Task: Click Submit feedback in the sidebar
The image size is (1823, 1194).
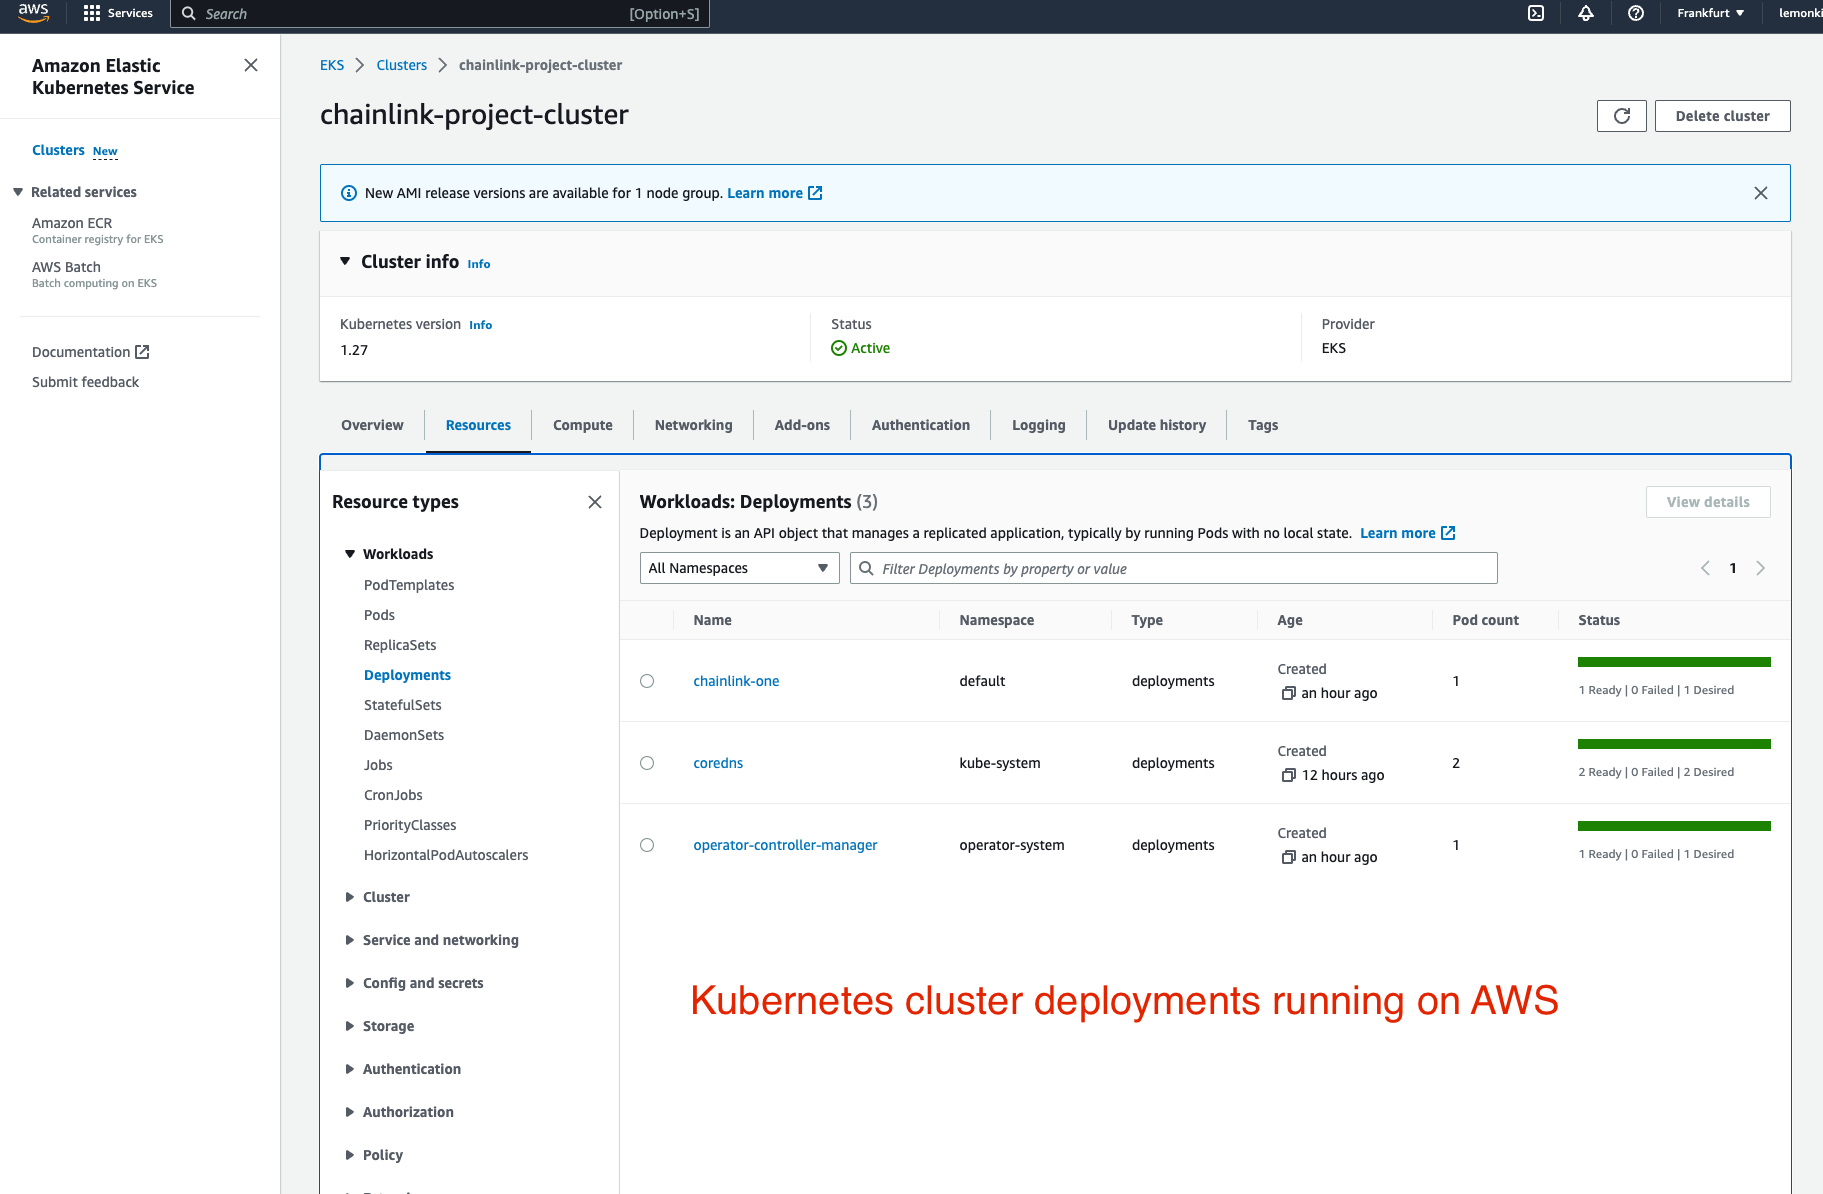Action: tap(85, 382)
